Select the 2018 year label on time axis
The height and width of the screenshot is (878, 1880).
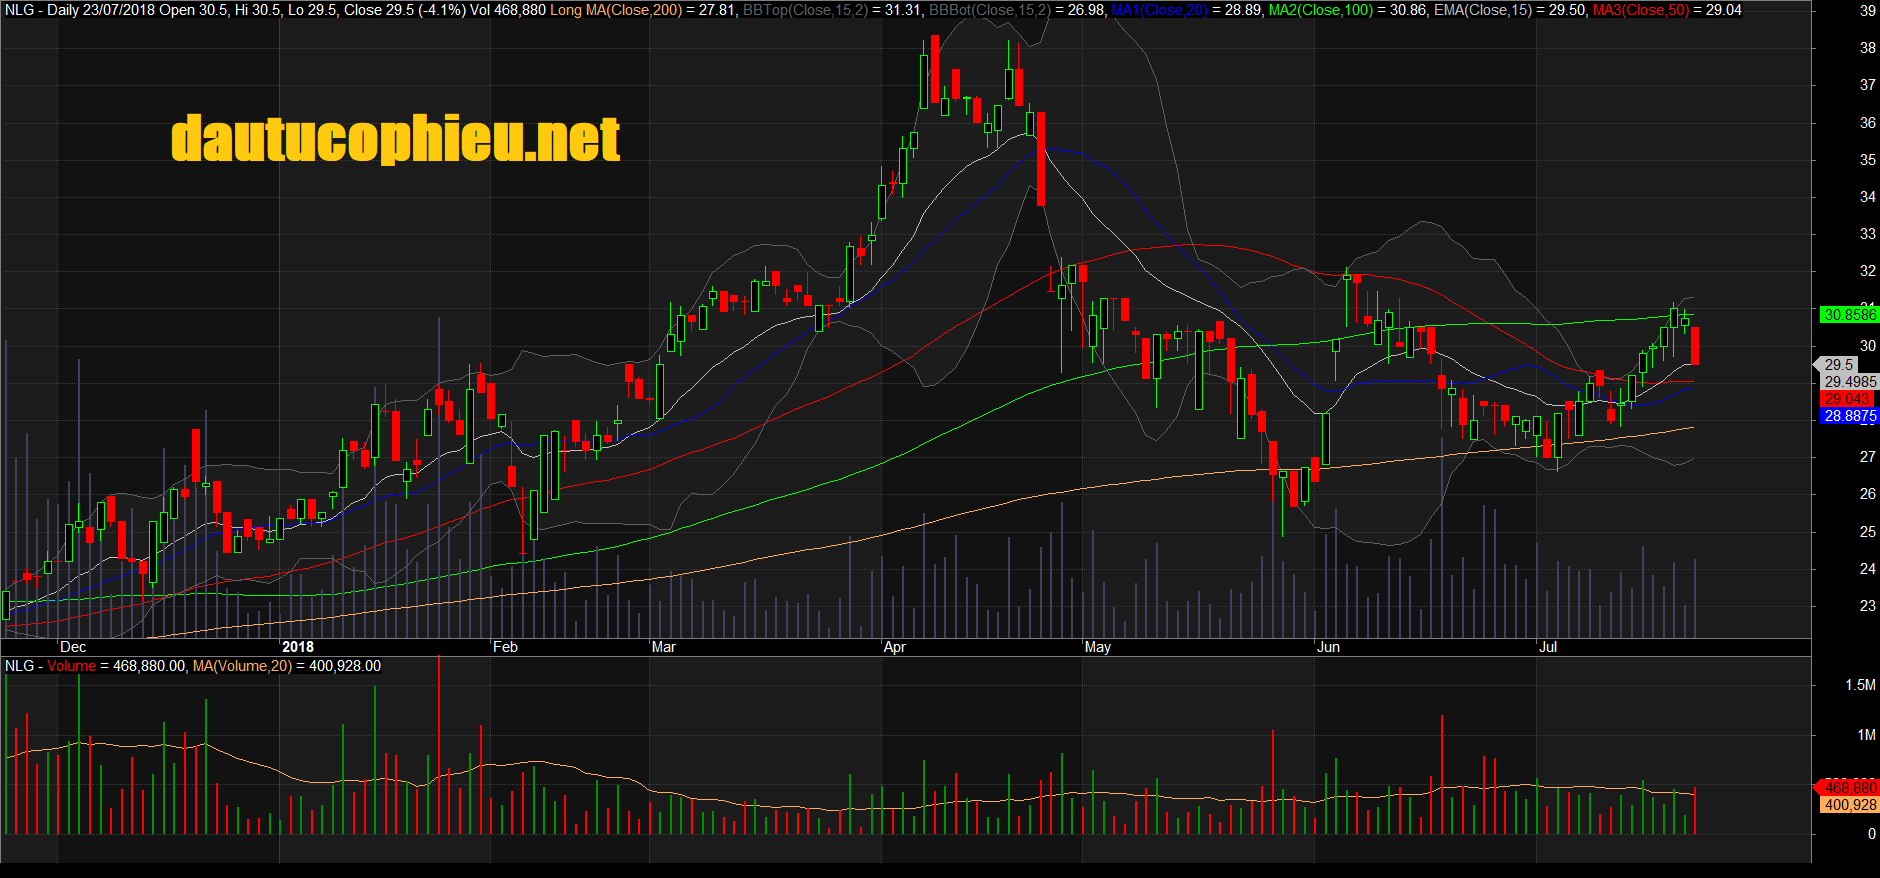[x=298, y=647]
